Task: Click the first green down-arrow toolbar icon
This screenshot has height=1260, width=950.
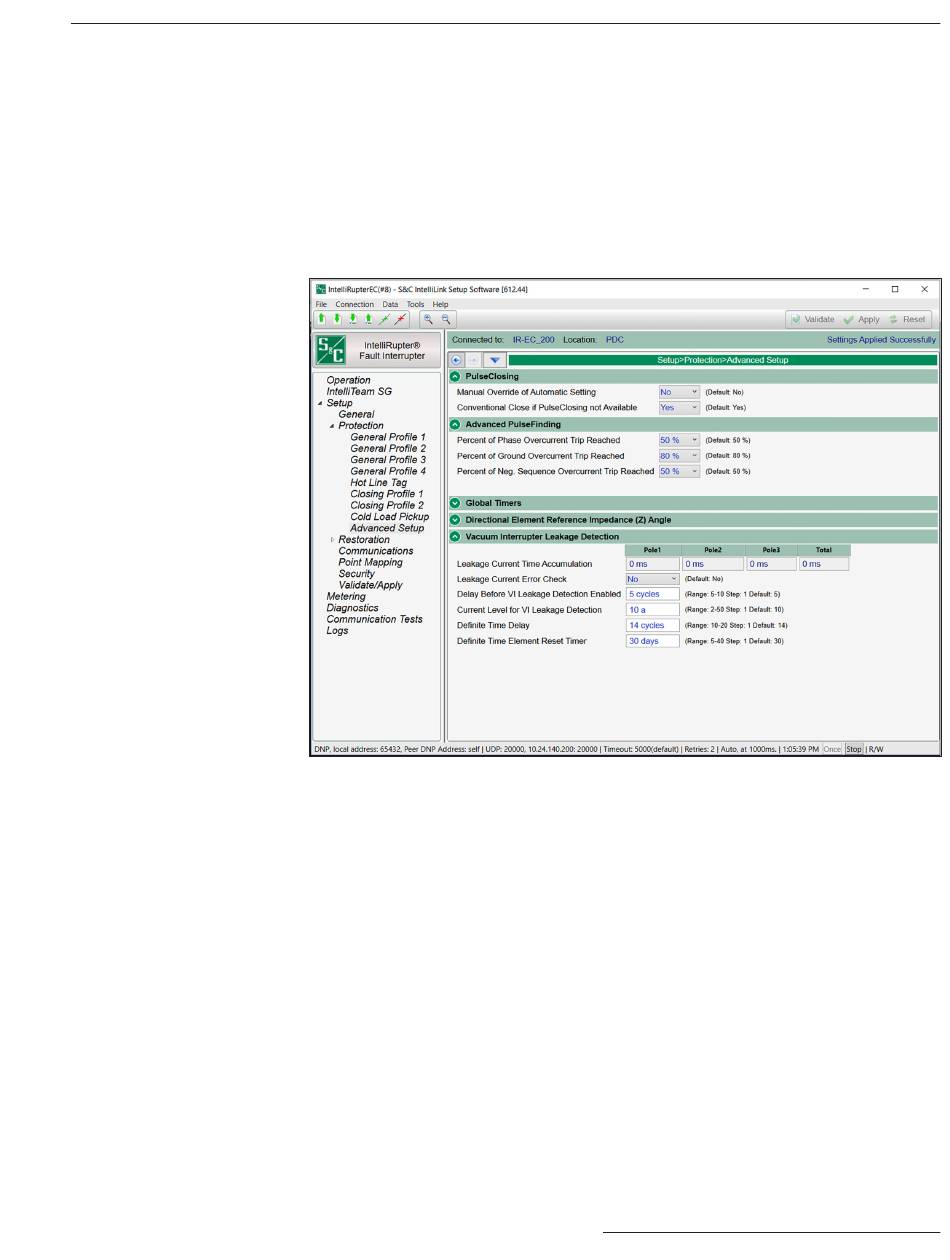Action: tap(337, 319)
